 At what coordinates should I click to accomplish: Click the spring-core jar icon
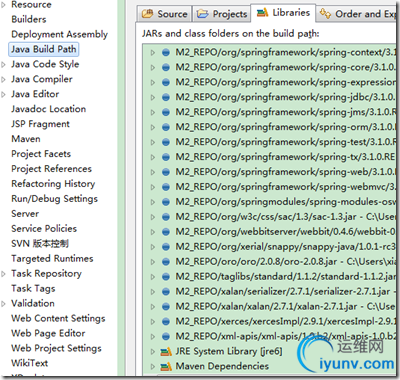[166, 67]
